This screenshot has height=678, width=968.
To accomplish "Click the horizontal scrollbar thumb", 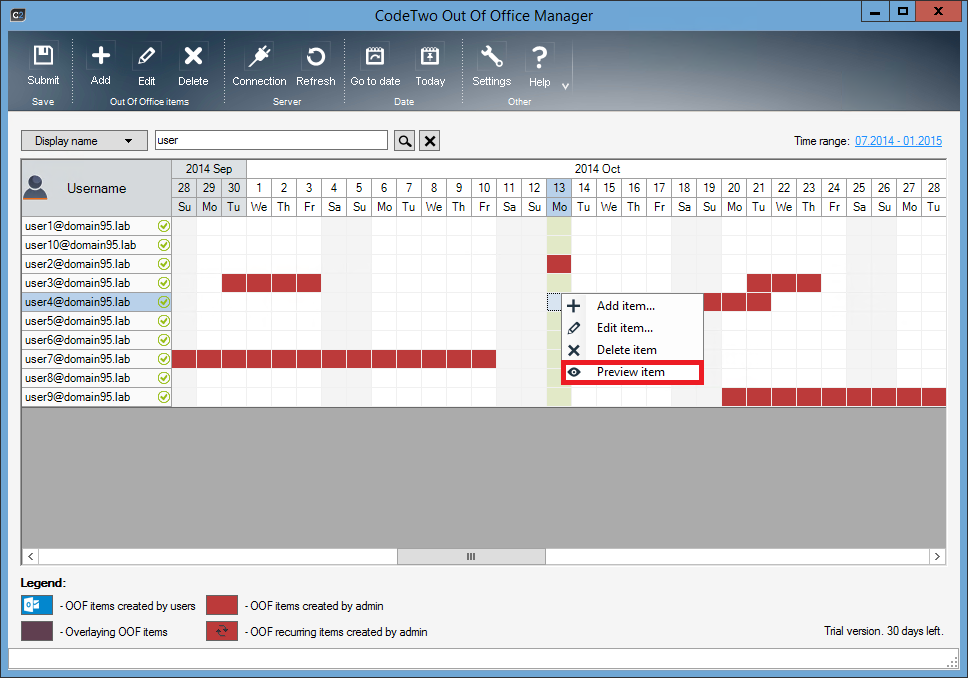I will (x=471, y=556).
